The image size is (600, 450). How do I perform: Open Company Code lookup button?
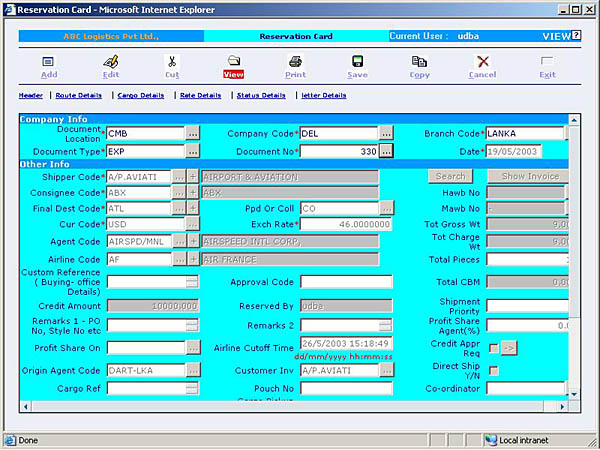coord(386,134)
